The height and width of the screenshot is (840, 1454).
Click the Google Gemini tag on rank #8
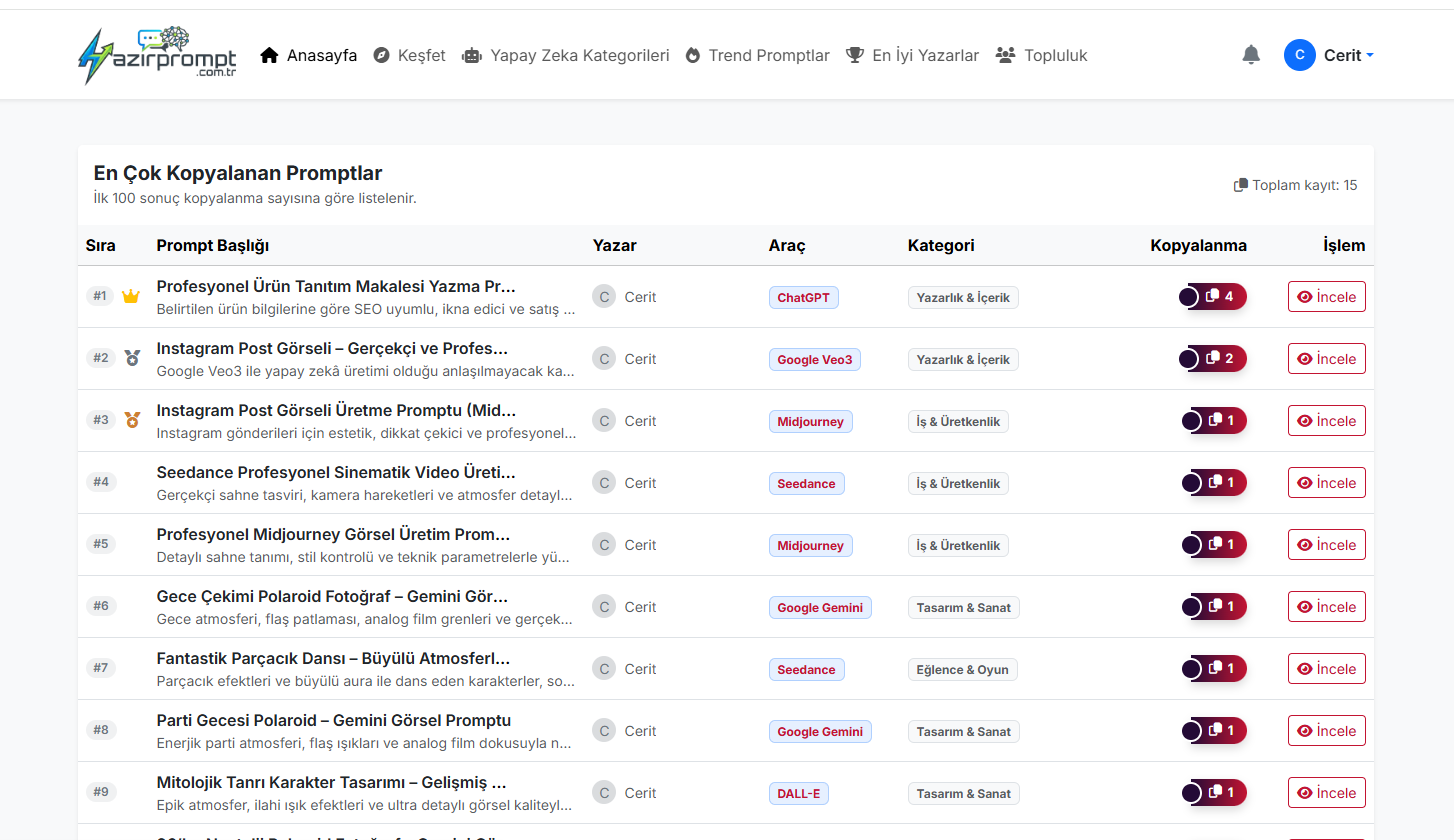820,731
